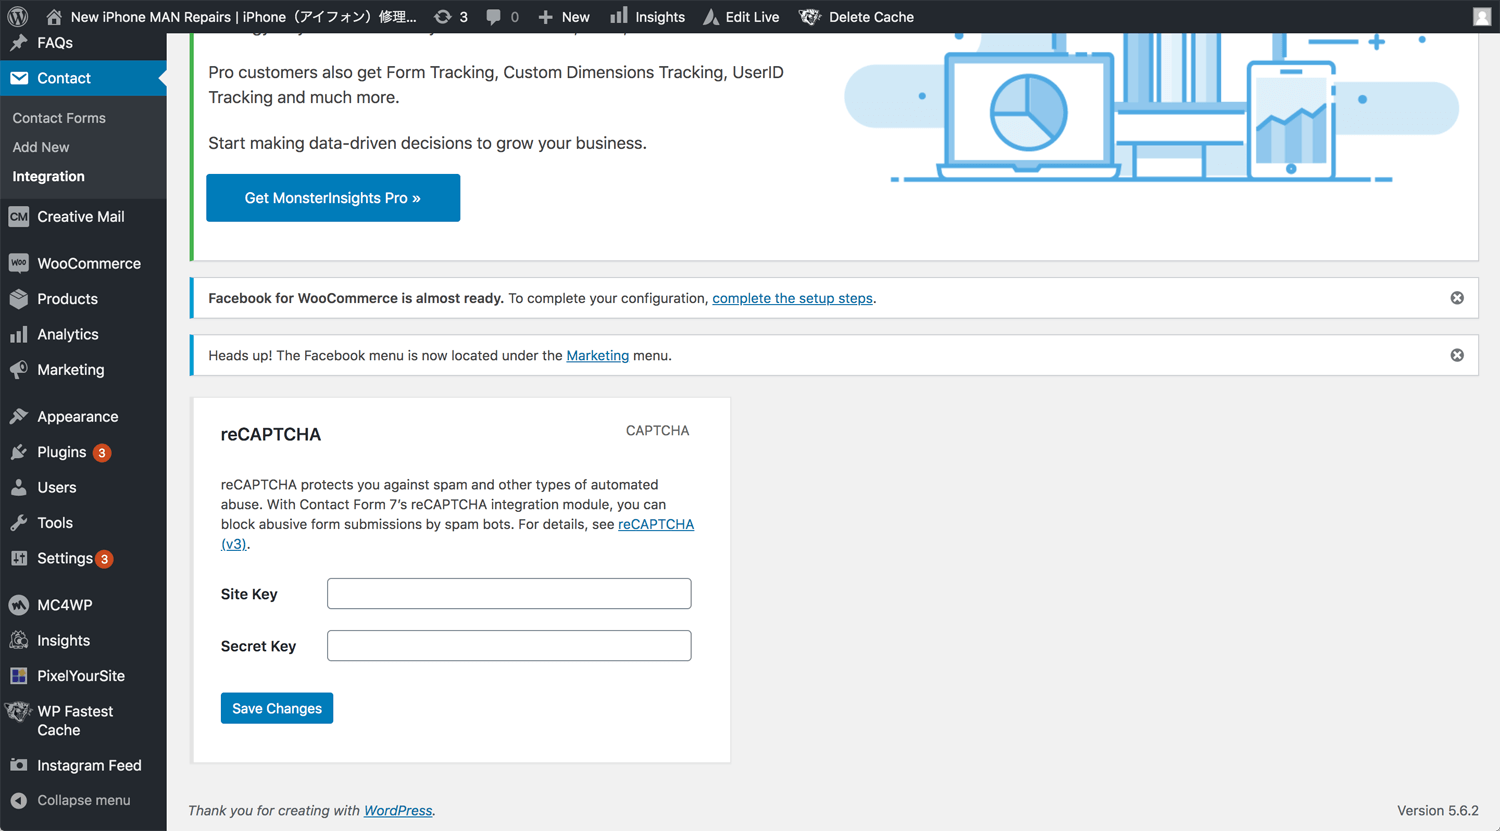The width and height of the screenshot is (1500, 831).
Task: Follow the Marketing link in notice
Action: click(598, 355)
